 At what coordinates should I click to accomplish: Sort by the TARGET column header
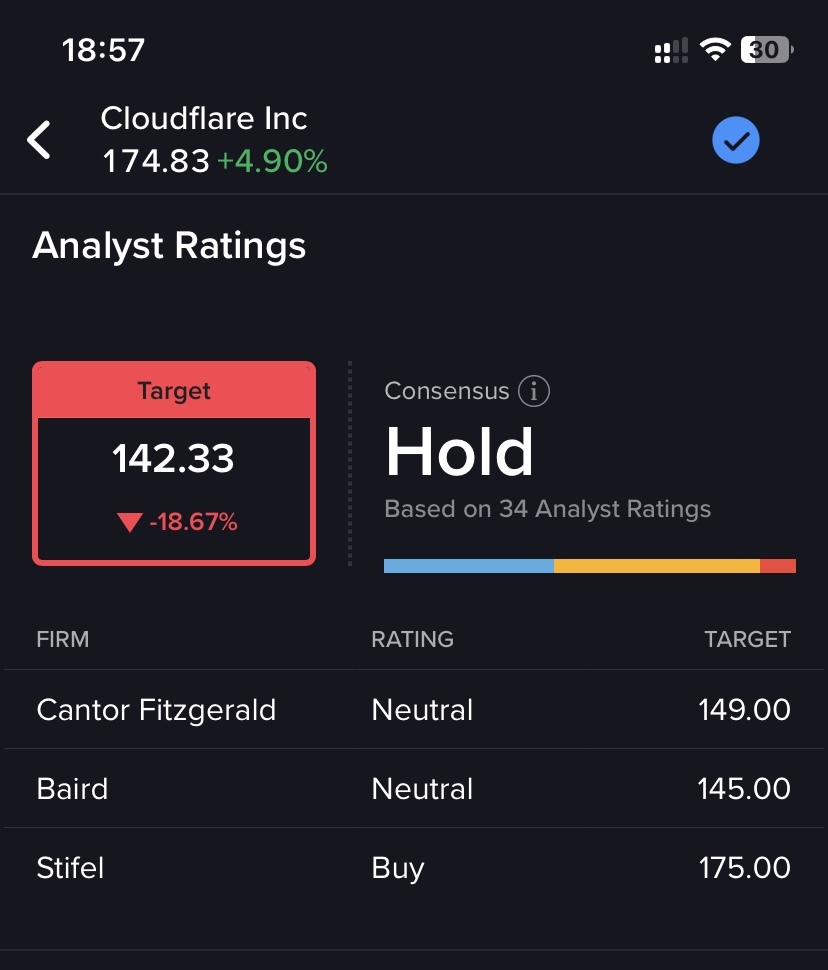(x=747, y=639)
